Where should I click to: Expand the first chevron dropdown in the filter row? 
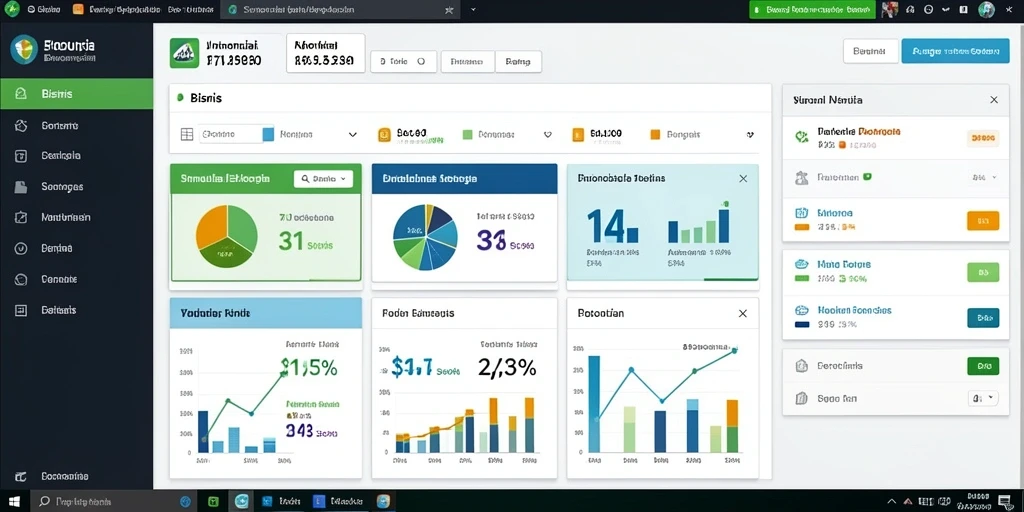pos(353,135)
